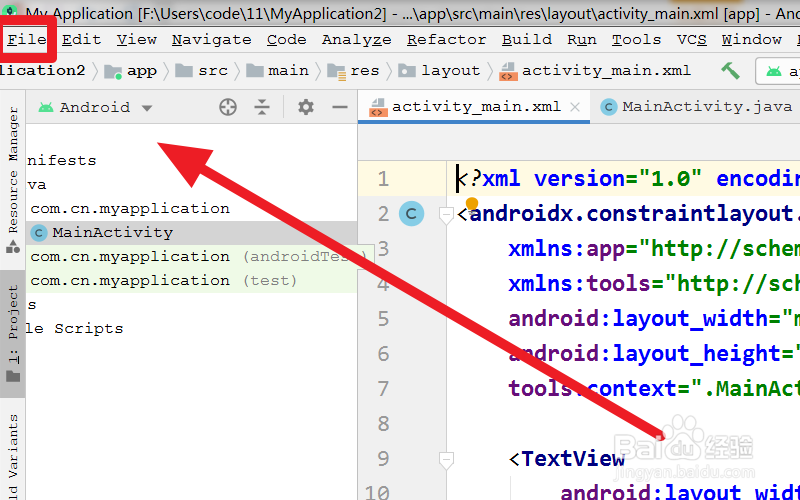This screenshot has width=800, height=500.
Task: Click the res breadcrumb folder
Action: pos(353,71)
